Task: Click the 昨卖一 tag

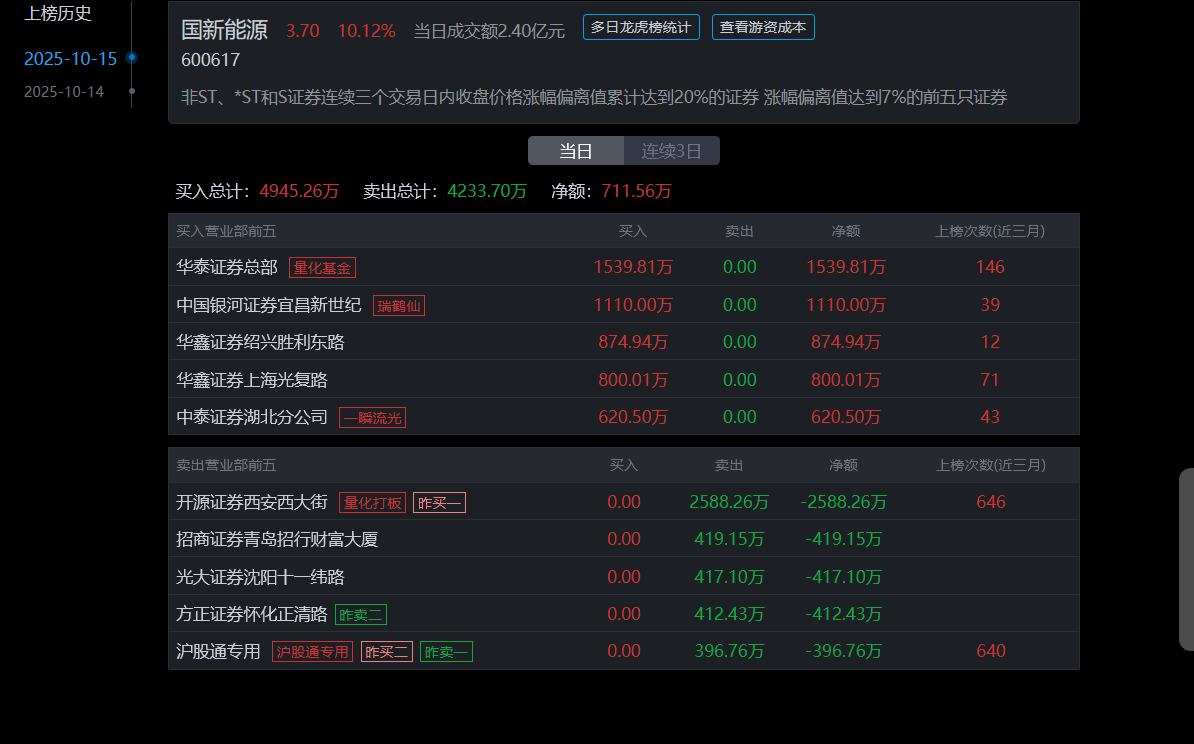Action: point(446,652)
